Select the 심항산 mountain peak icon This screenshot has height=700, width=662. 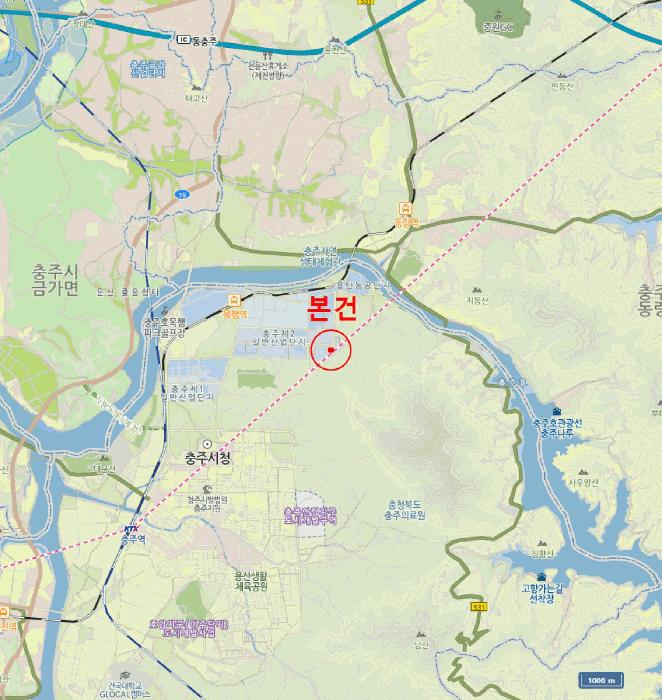[542, 543]
